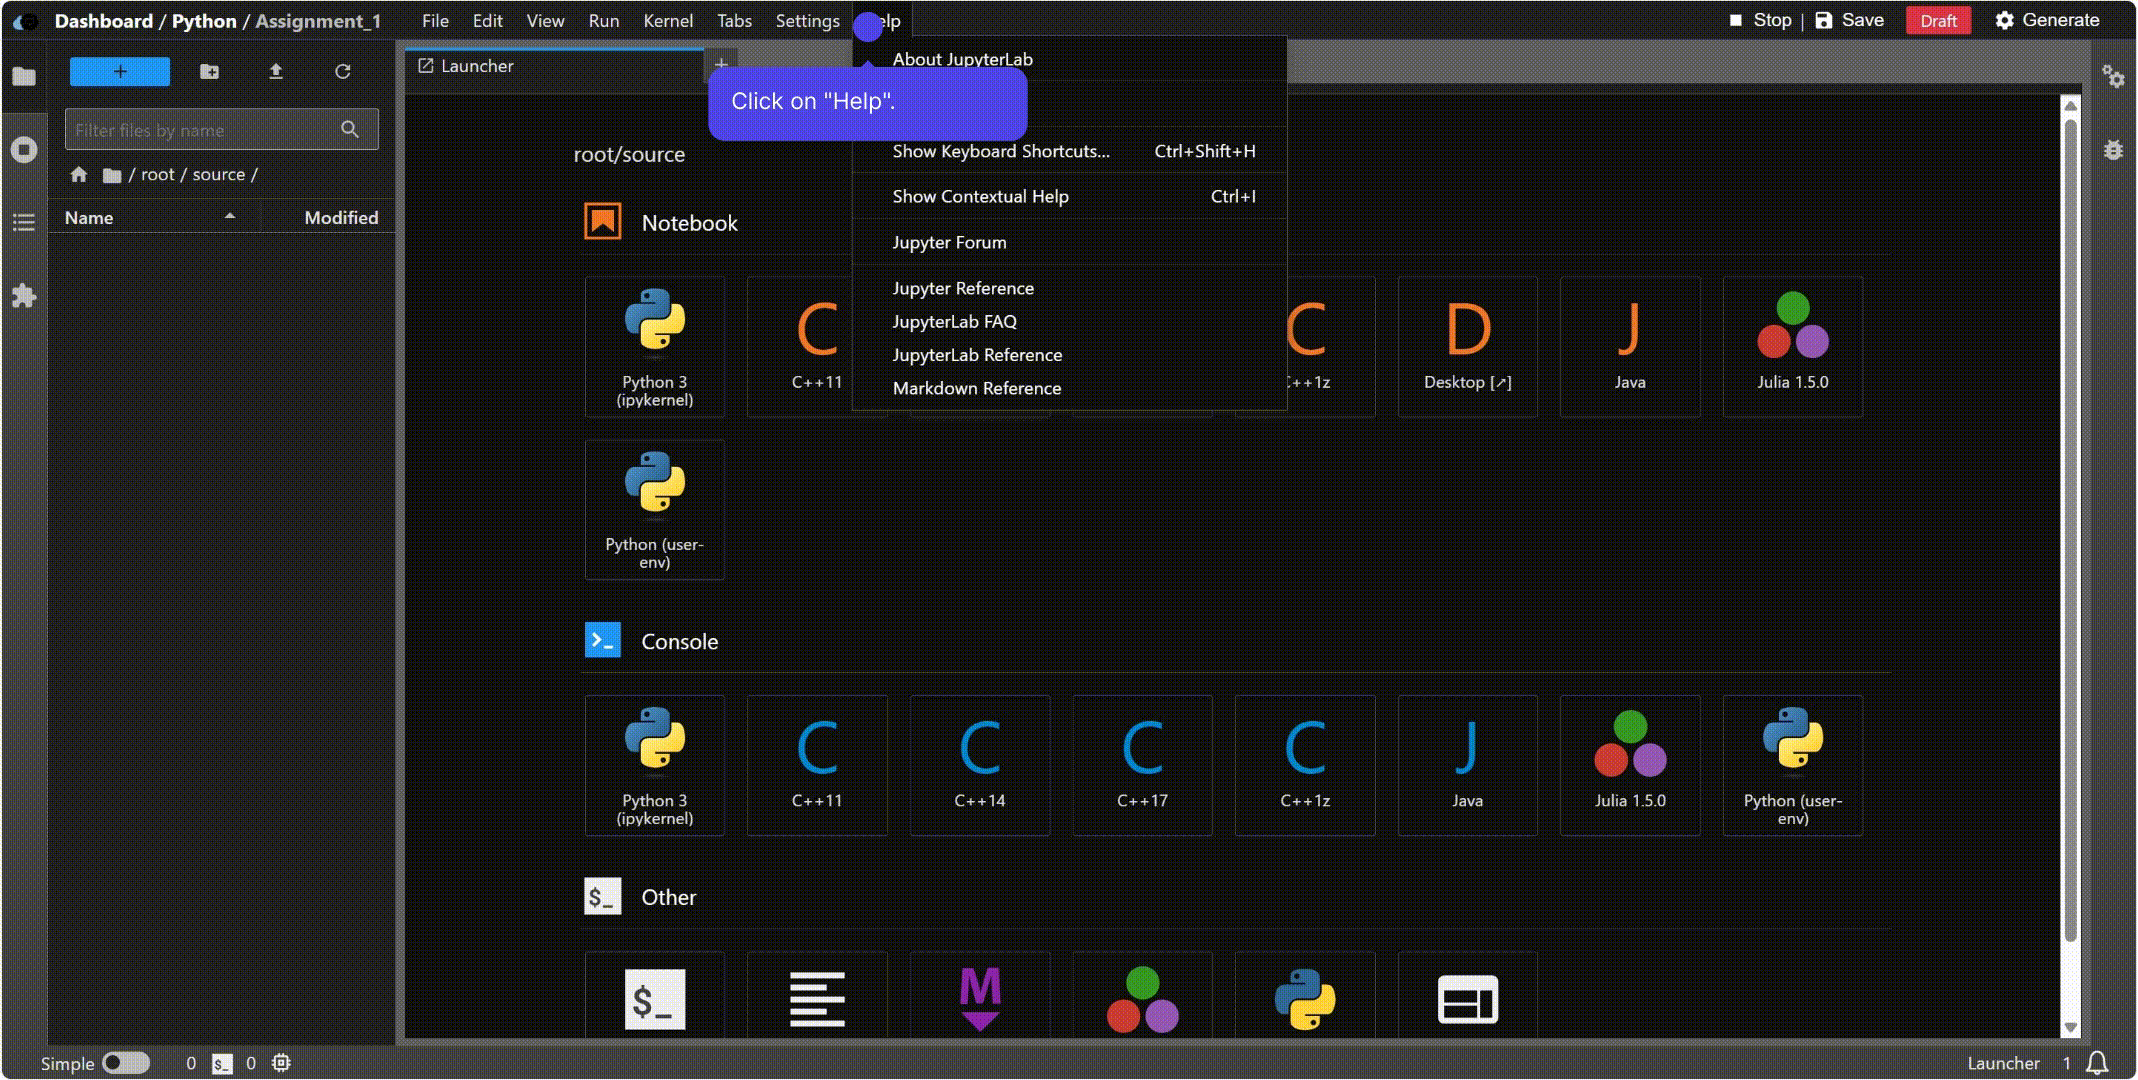Launch Desktop notebook tile
2138x1080 pixels.
(1468, 346)
